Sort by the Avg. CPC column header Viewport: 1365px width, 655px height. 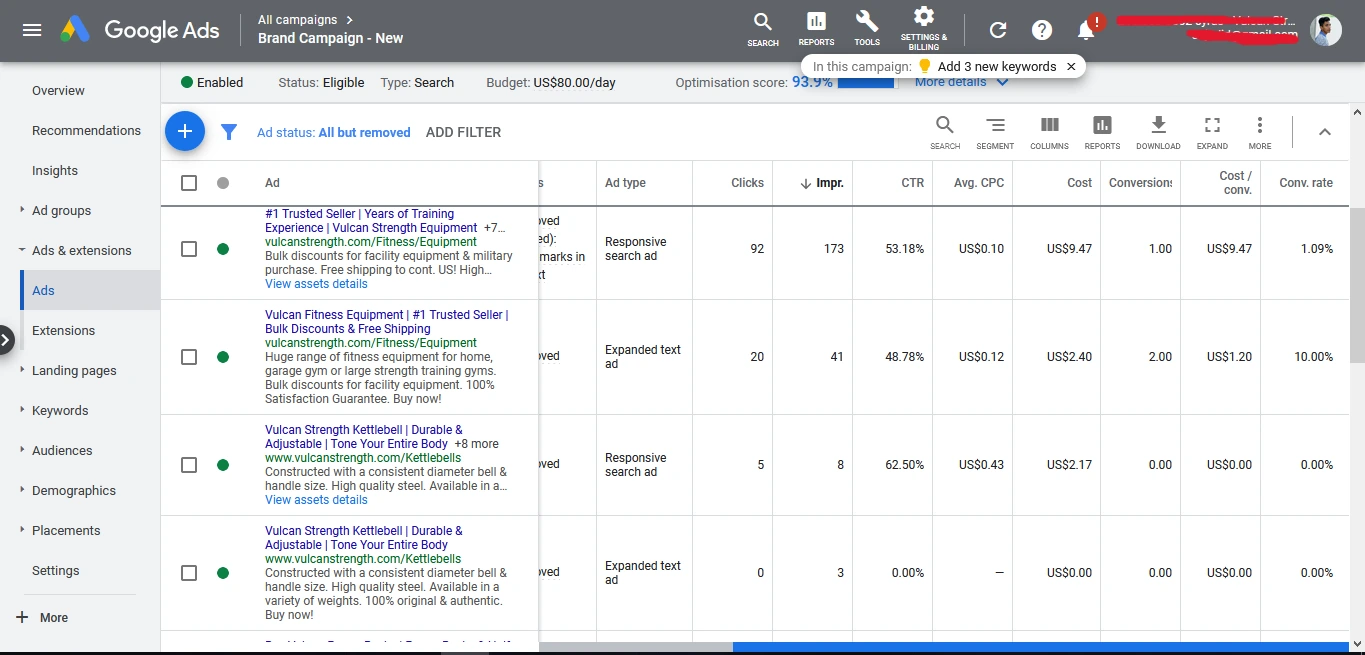(979, 183)
